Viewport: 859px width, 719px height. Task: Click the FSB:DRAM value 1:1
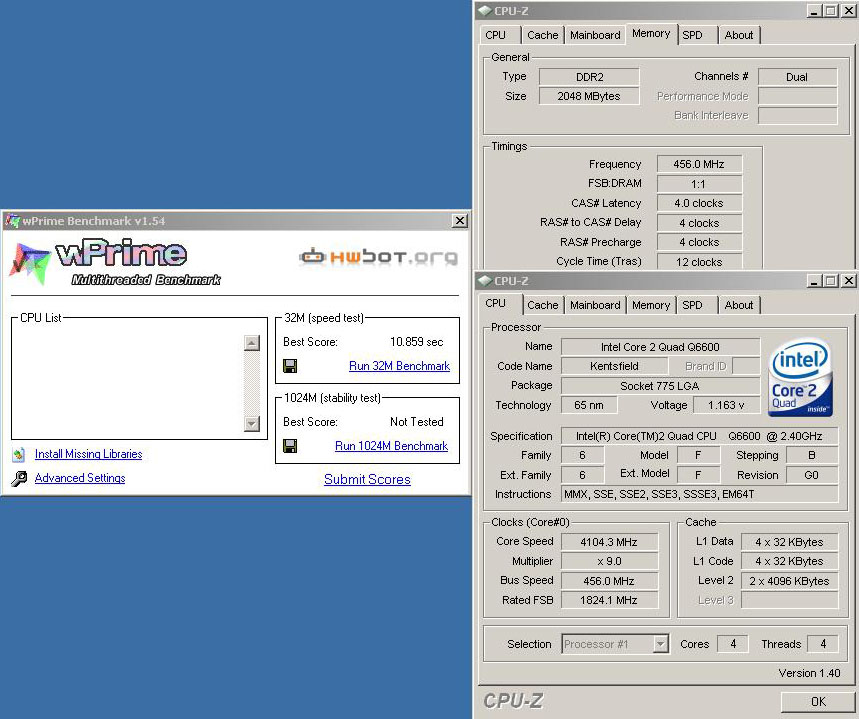point(699,184)
